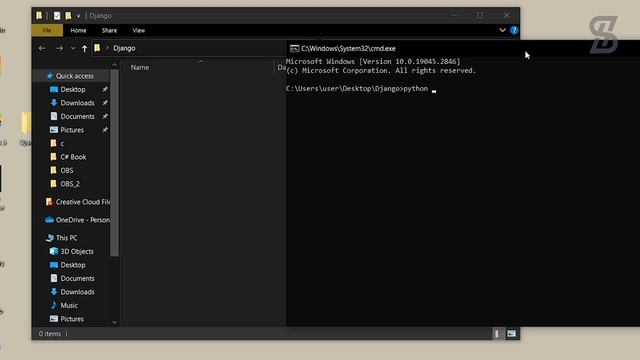Open pinned Pictures under Quick access
640x360 pixels.
(x=72, y=130)
